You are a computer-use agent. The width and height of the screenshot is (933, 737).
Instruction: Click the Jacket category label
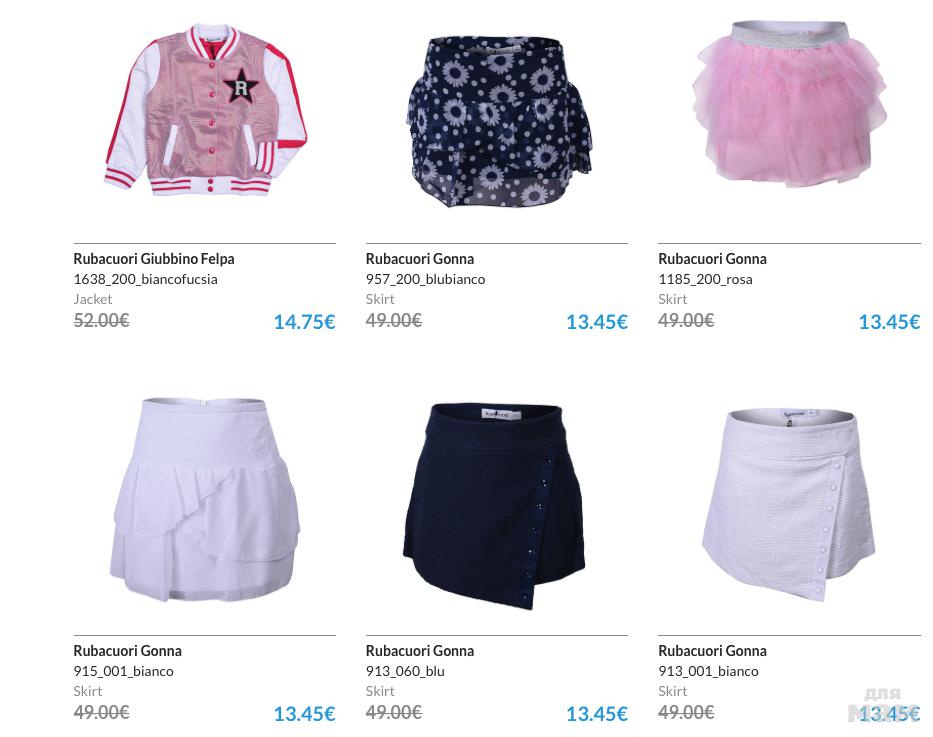click(92, 299)
